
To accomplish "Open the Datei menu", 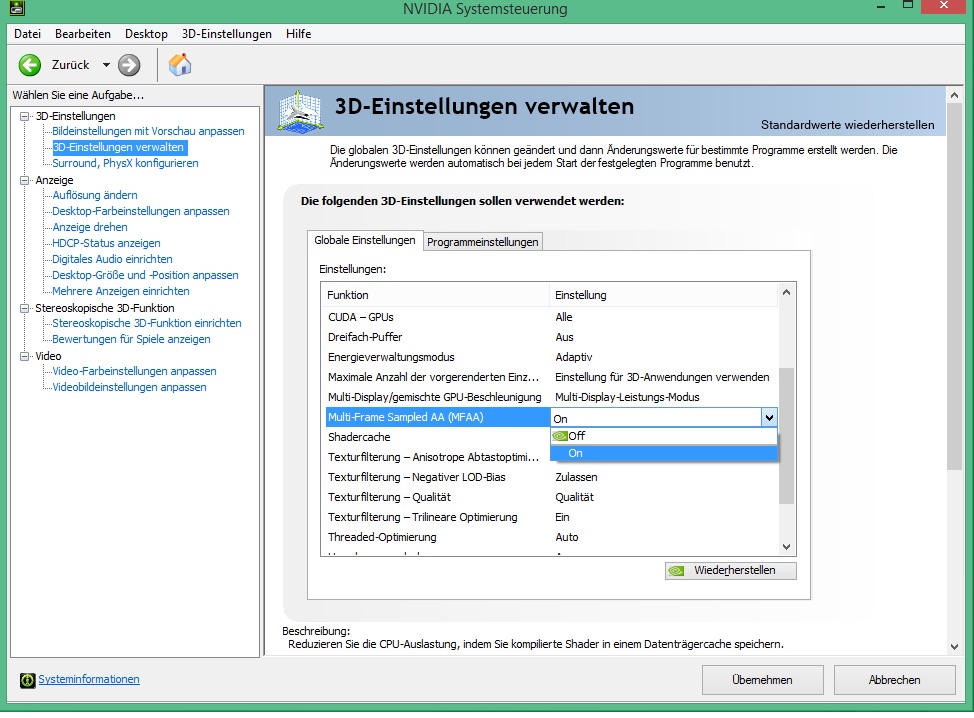I will pyautogui.click(x=27, y=34).
